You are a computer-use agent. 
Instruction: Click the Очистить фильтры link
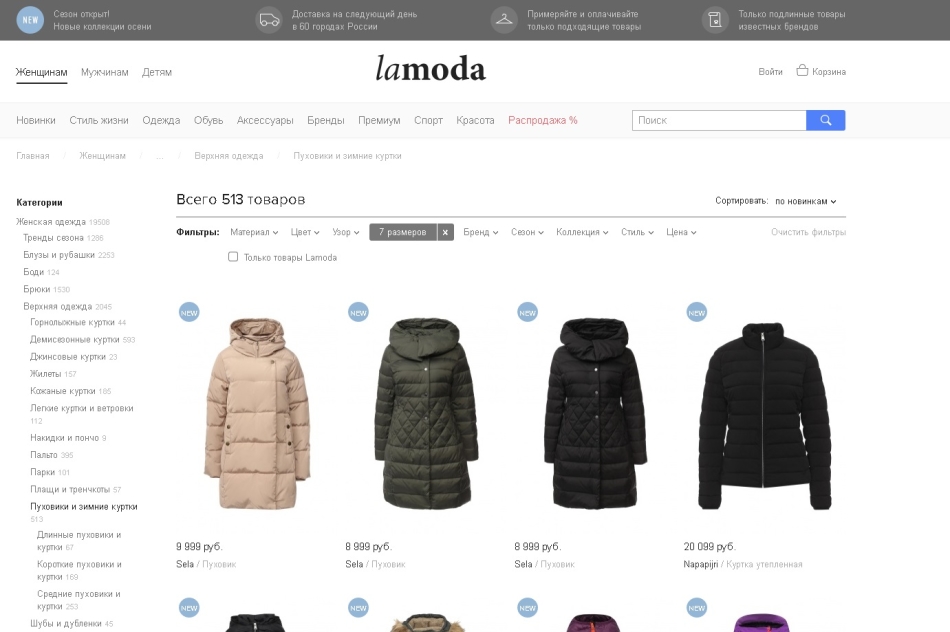point(808,232)
